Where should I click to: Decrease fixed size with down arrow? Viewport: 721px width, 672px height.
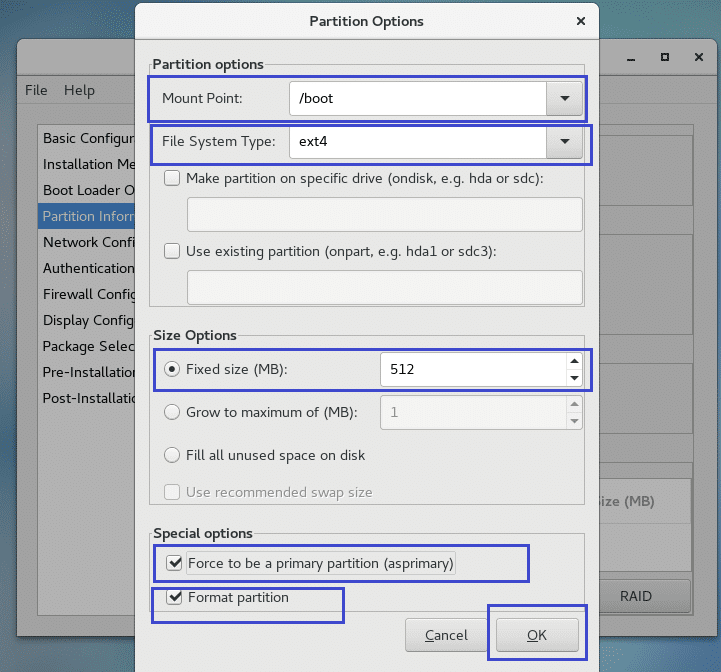point(573,378)
